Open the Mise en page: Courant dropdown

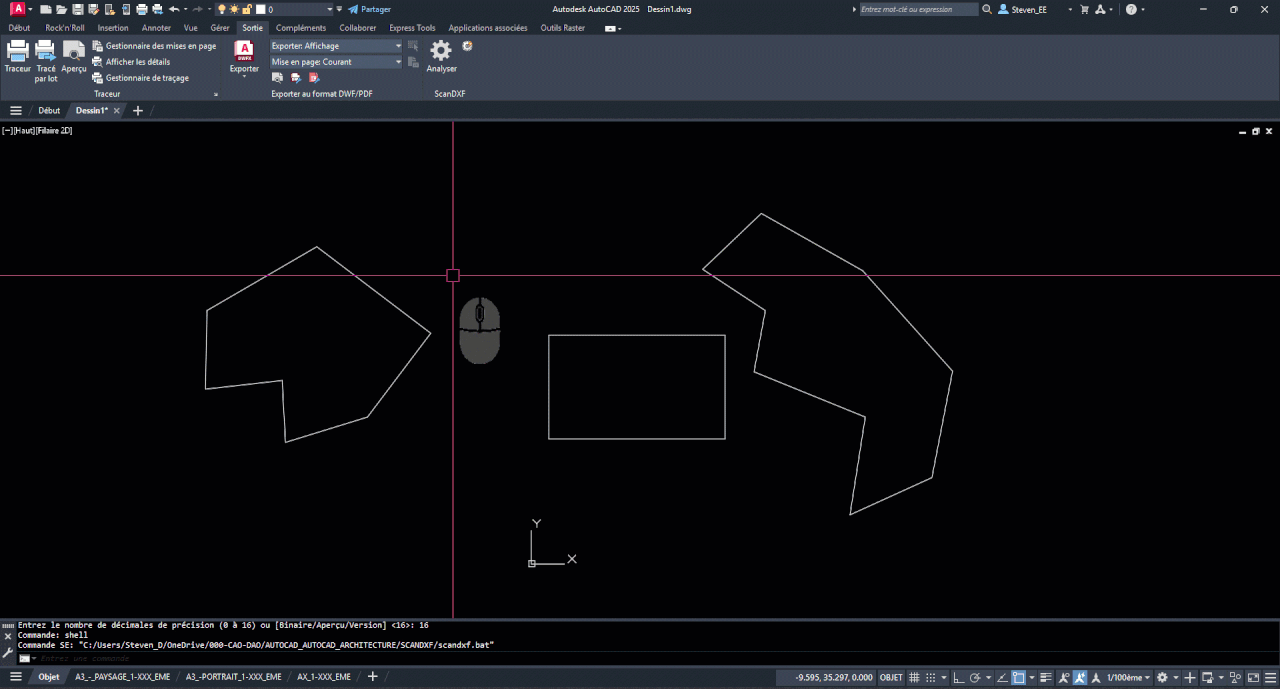(336, 62)
